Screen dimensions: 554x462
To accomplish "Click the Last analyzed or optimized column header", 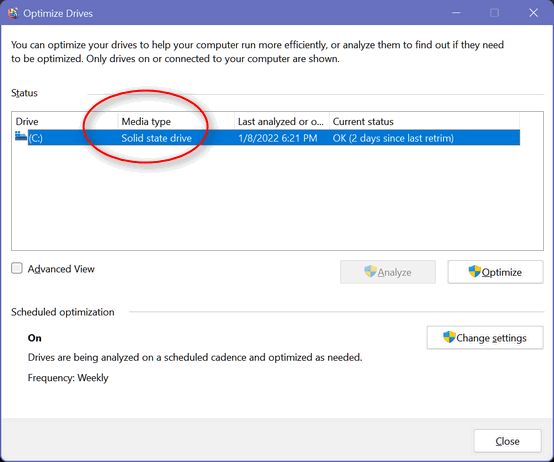I will (x=282, y=122).
